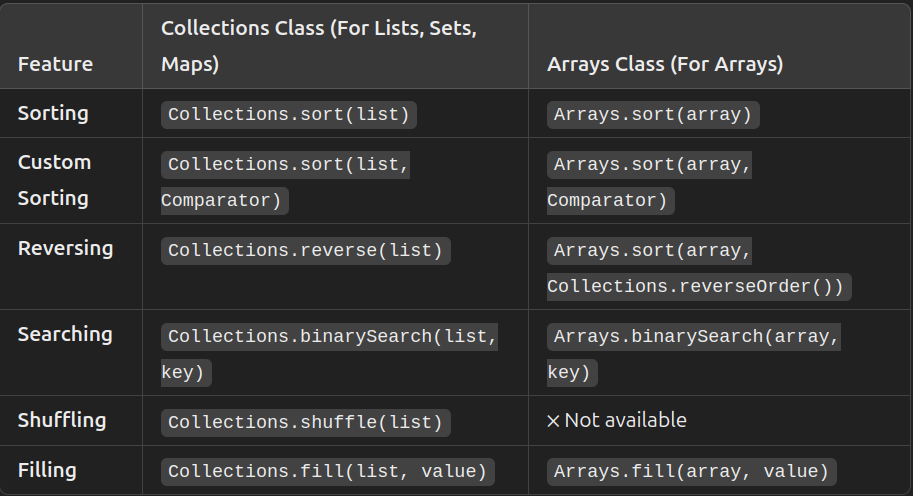This screenshot has width=913, height=496.
Task: Click the Collections Class column header
Action: coord(318,46)
